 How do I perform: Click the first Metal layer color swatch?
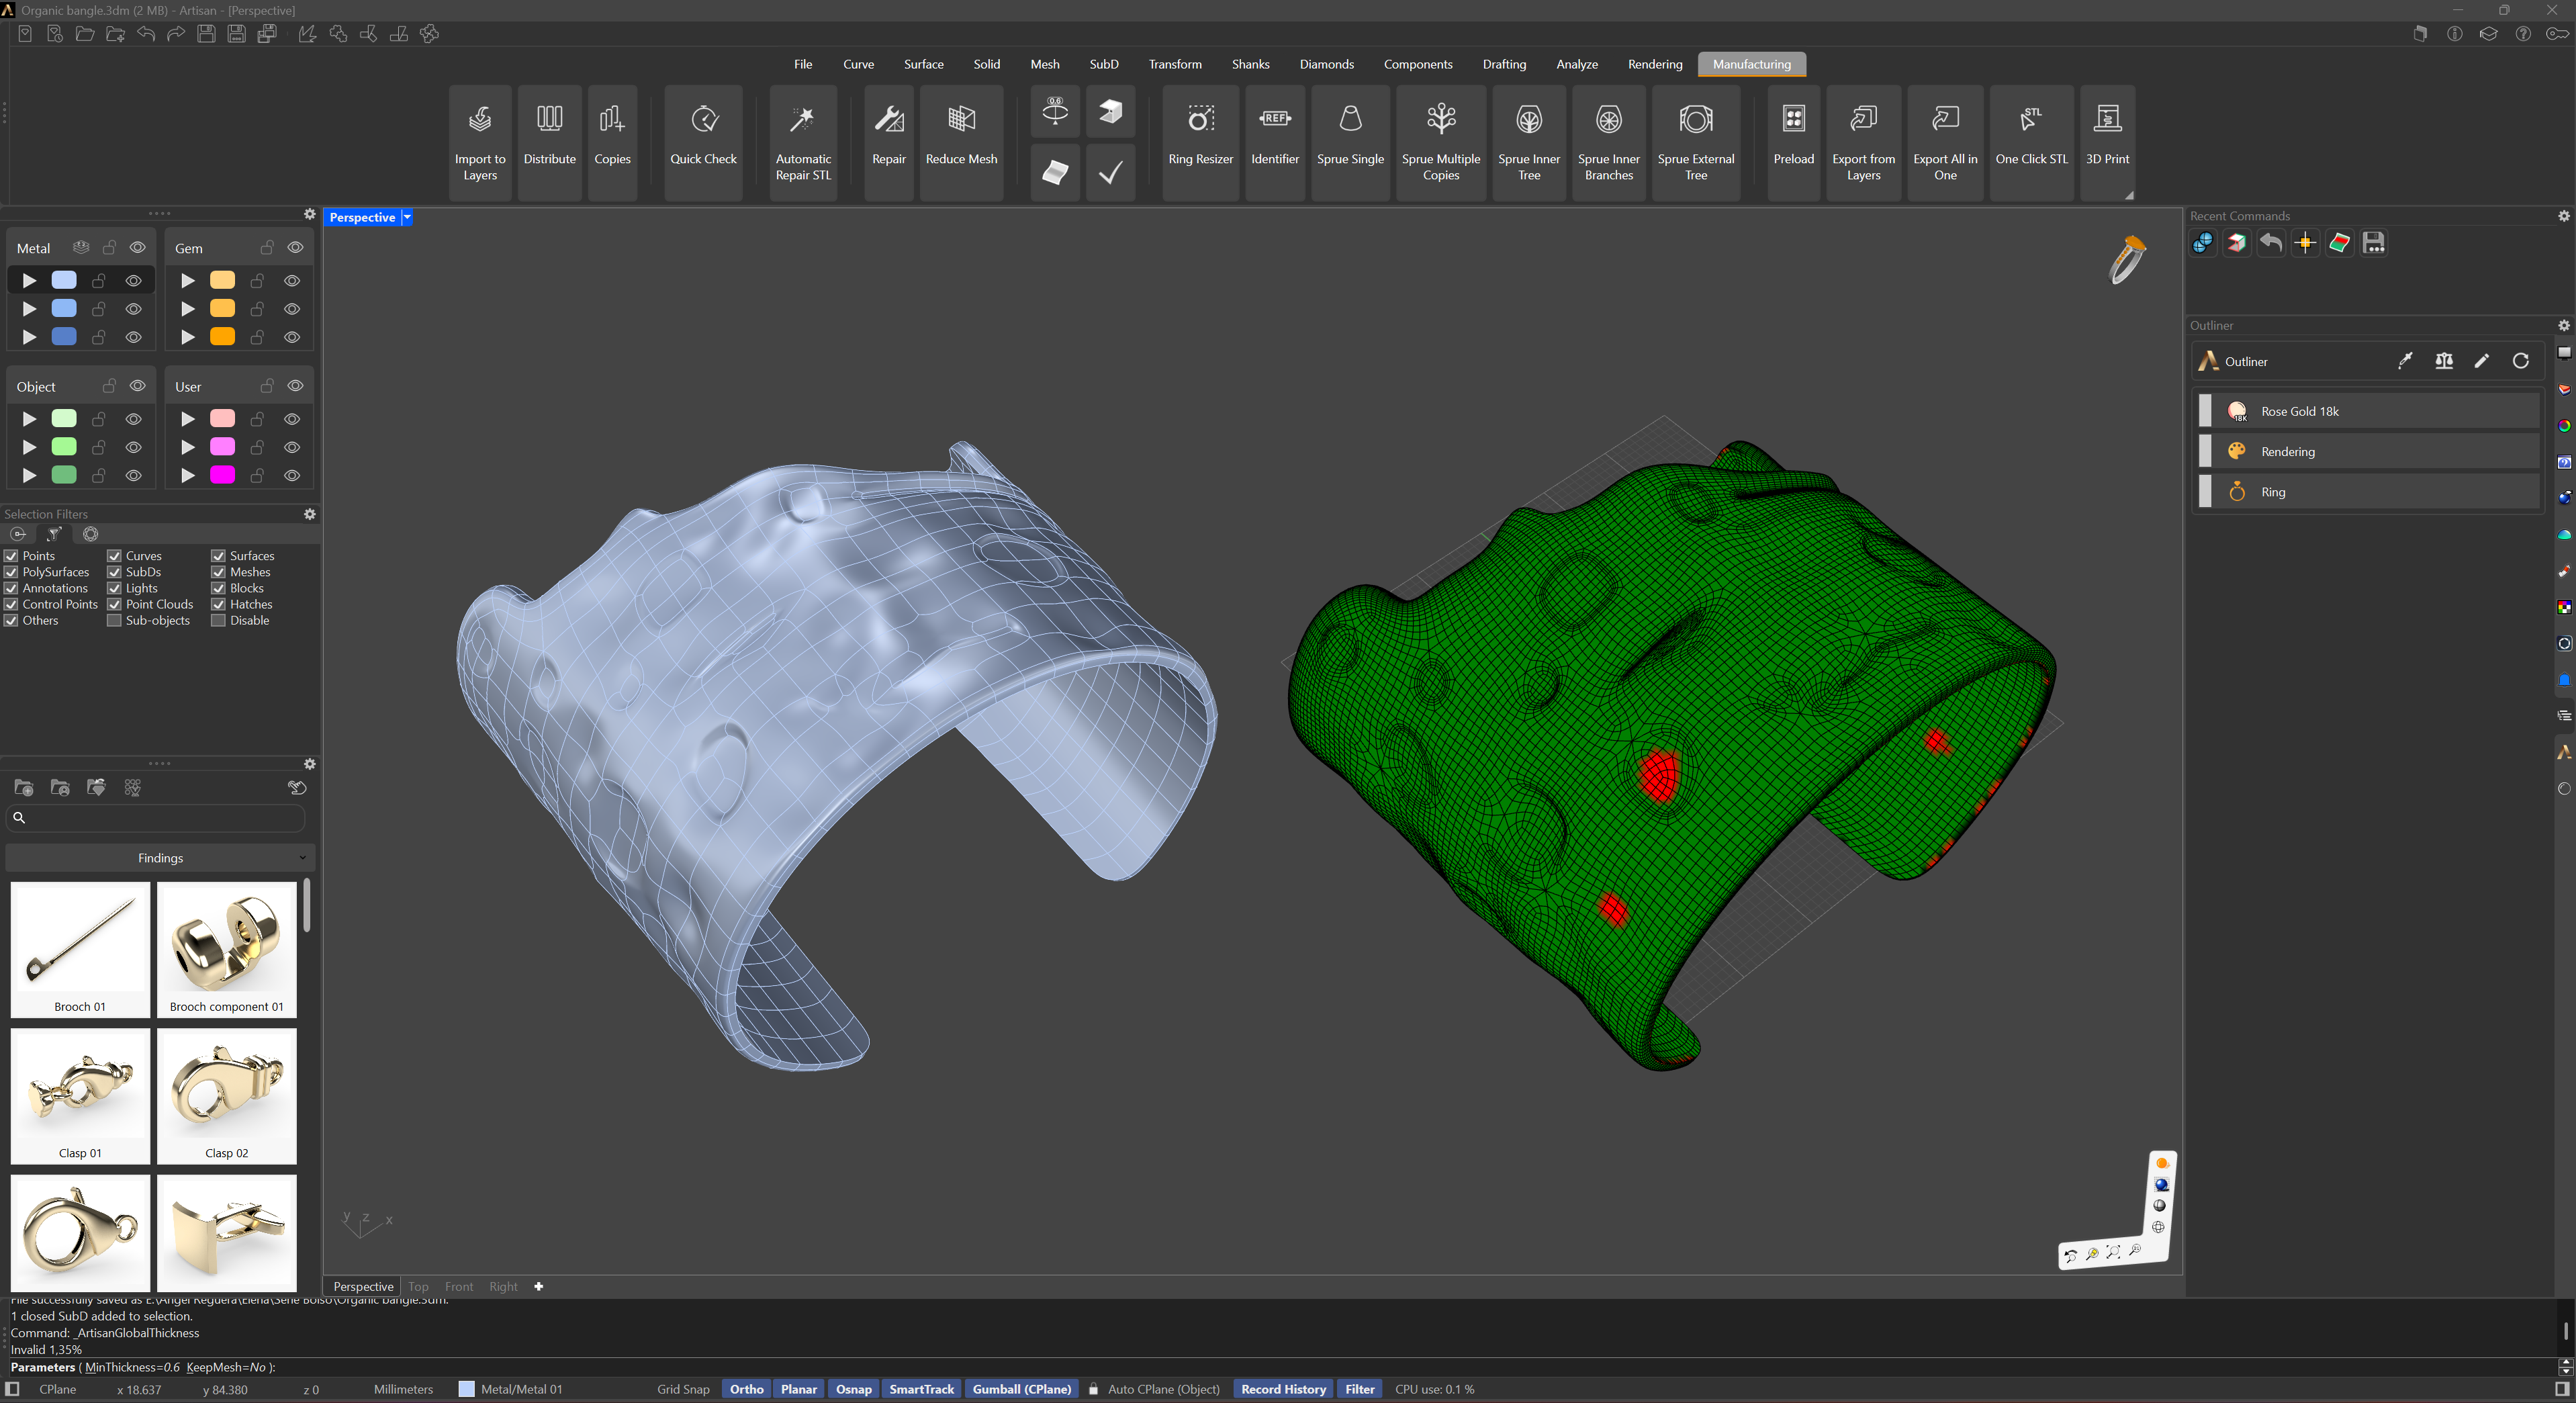click(x=64, y=281)
